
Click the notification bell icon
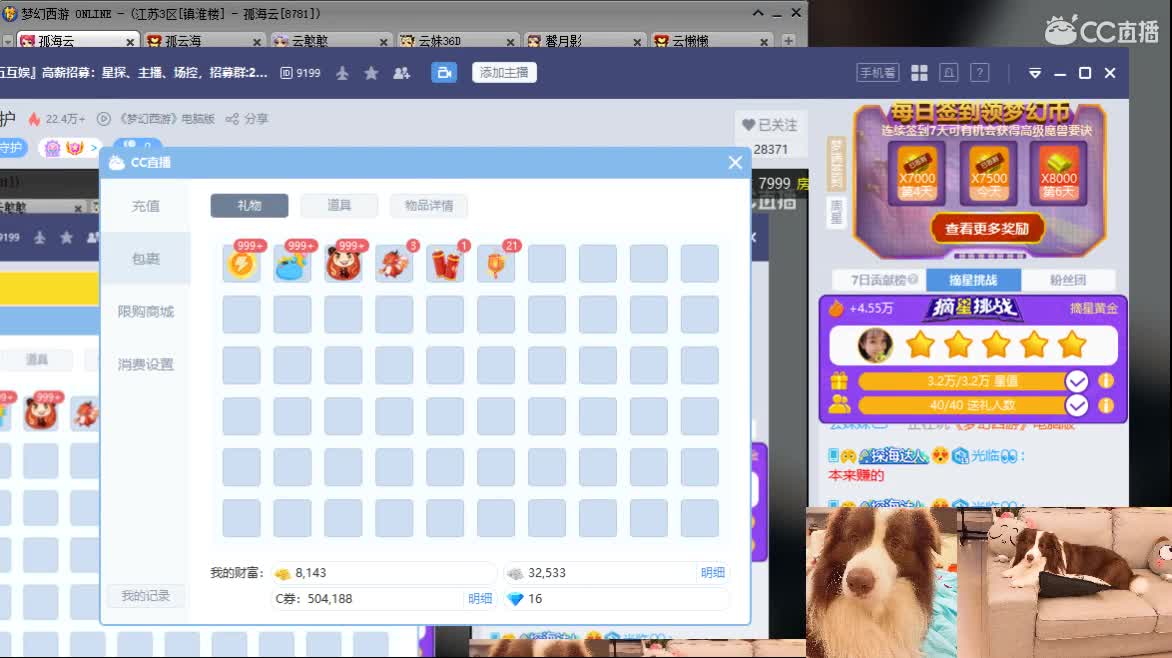point(949,73)
